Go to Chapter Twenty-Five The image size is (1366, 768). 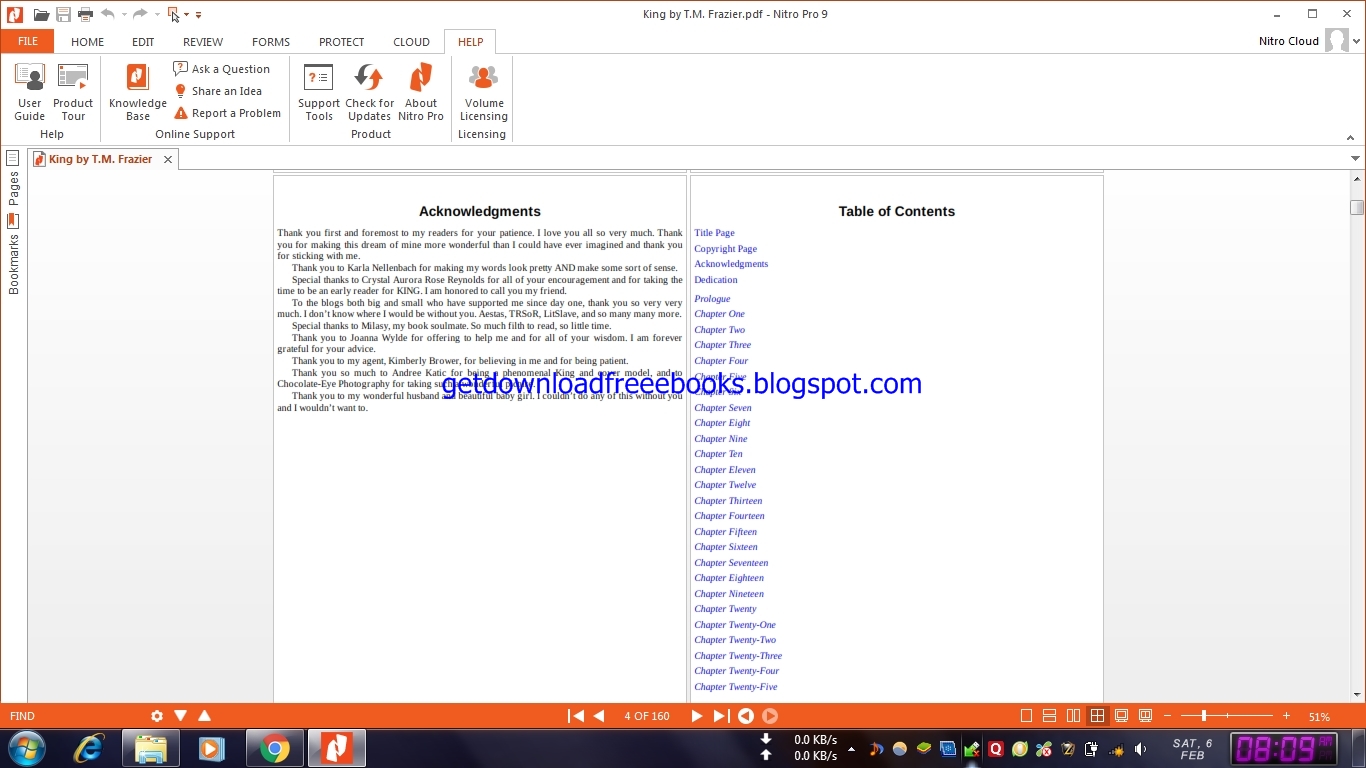point(736,687)
